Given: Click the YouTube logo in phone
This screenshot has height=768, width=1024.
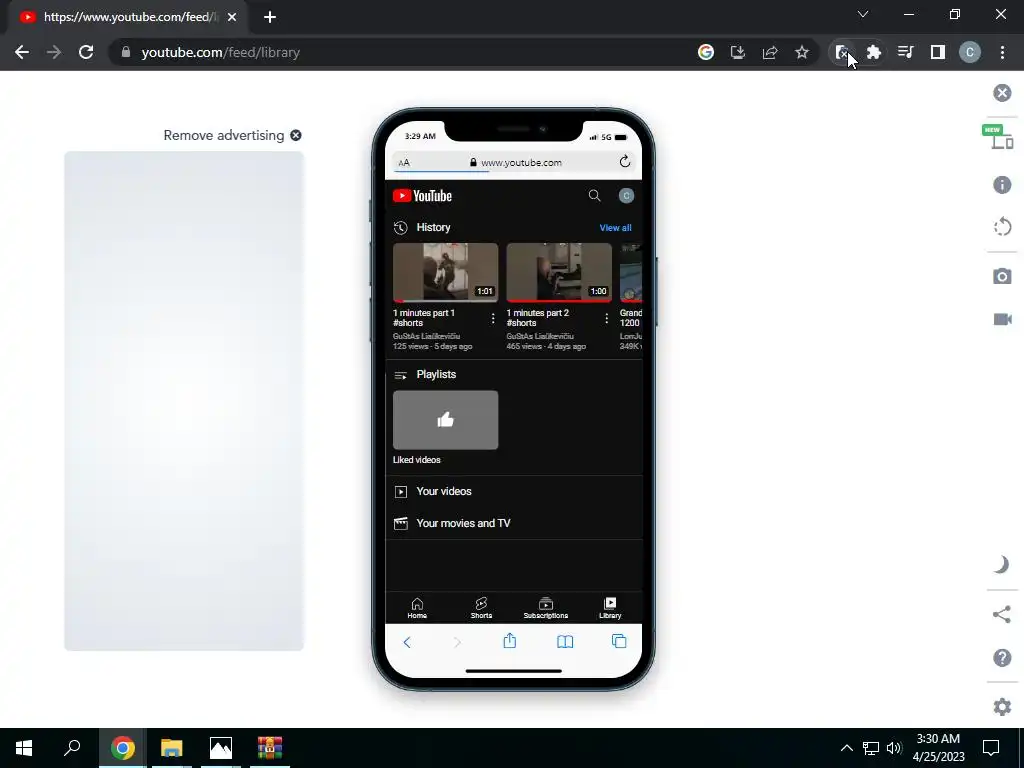Looking at the screenshot, I should 422,196.
